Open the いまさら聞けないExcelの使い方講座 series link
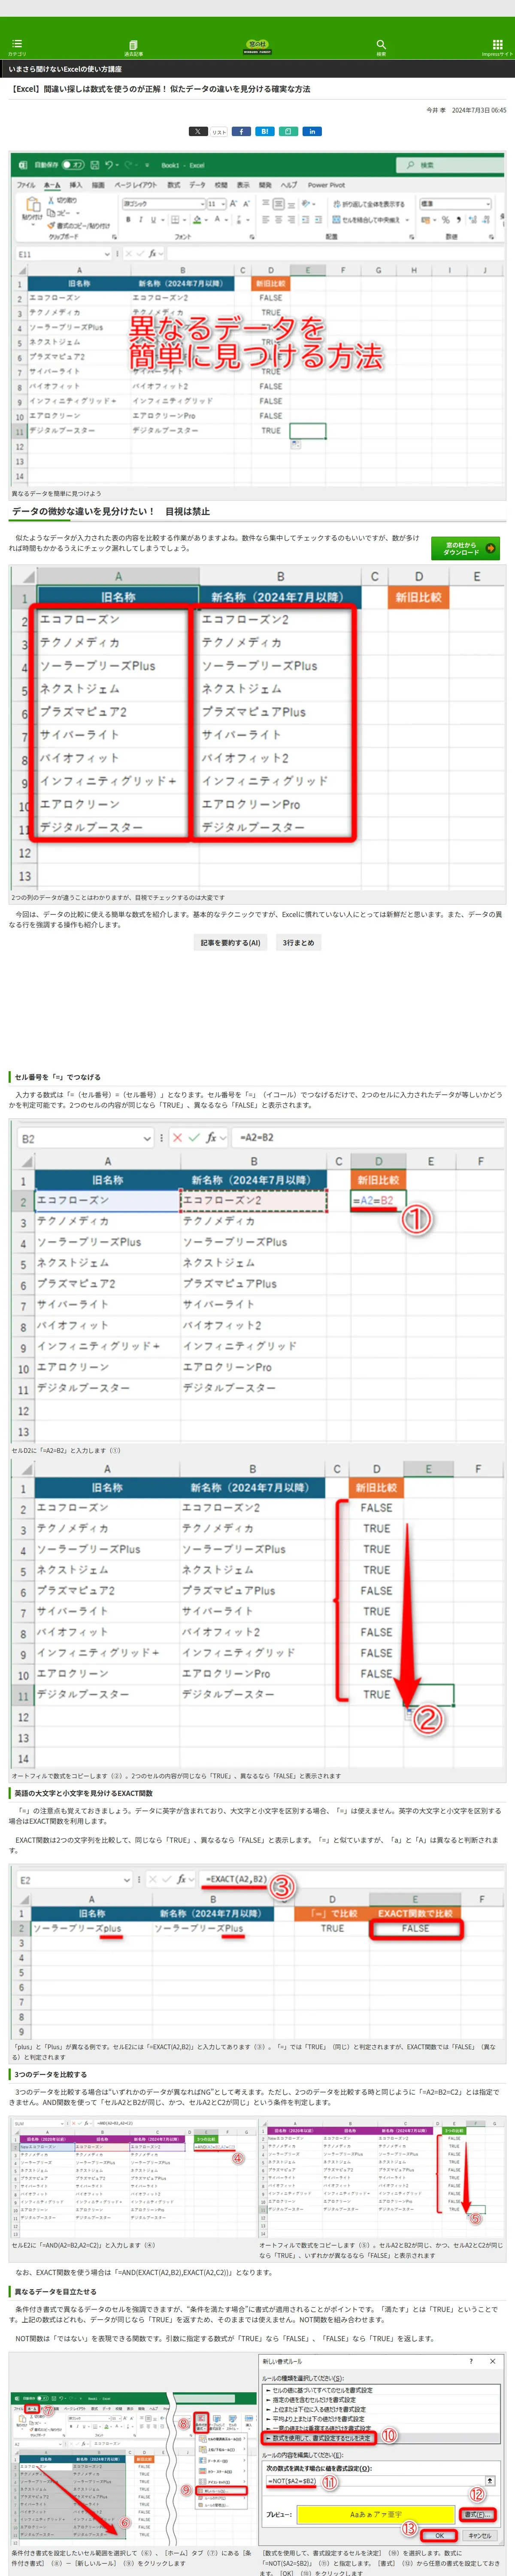This screenshot has width=515, height=2576. (65, 69)
